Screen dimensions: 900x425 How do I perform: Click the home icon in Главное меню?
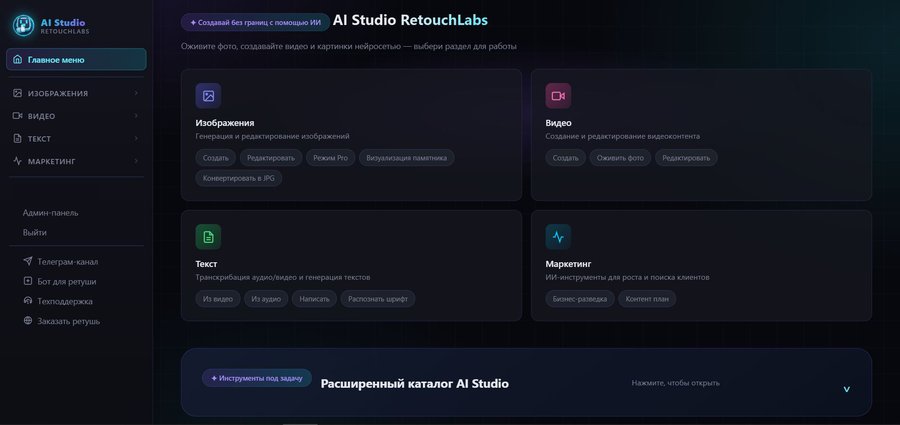tap(18, 60)
